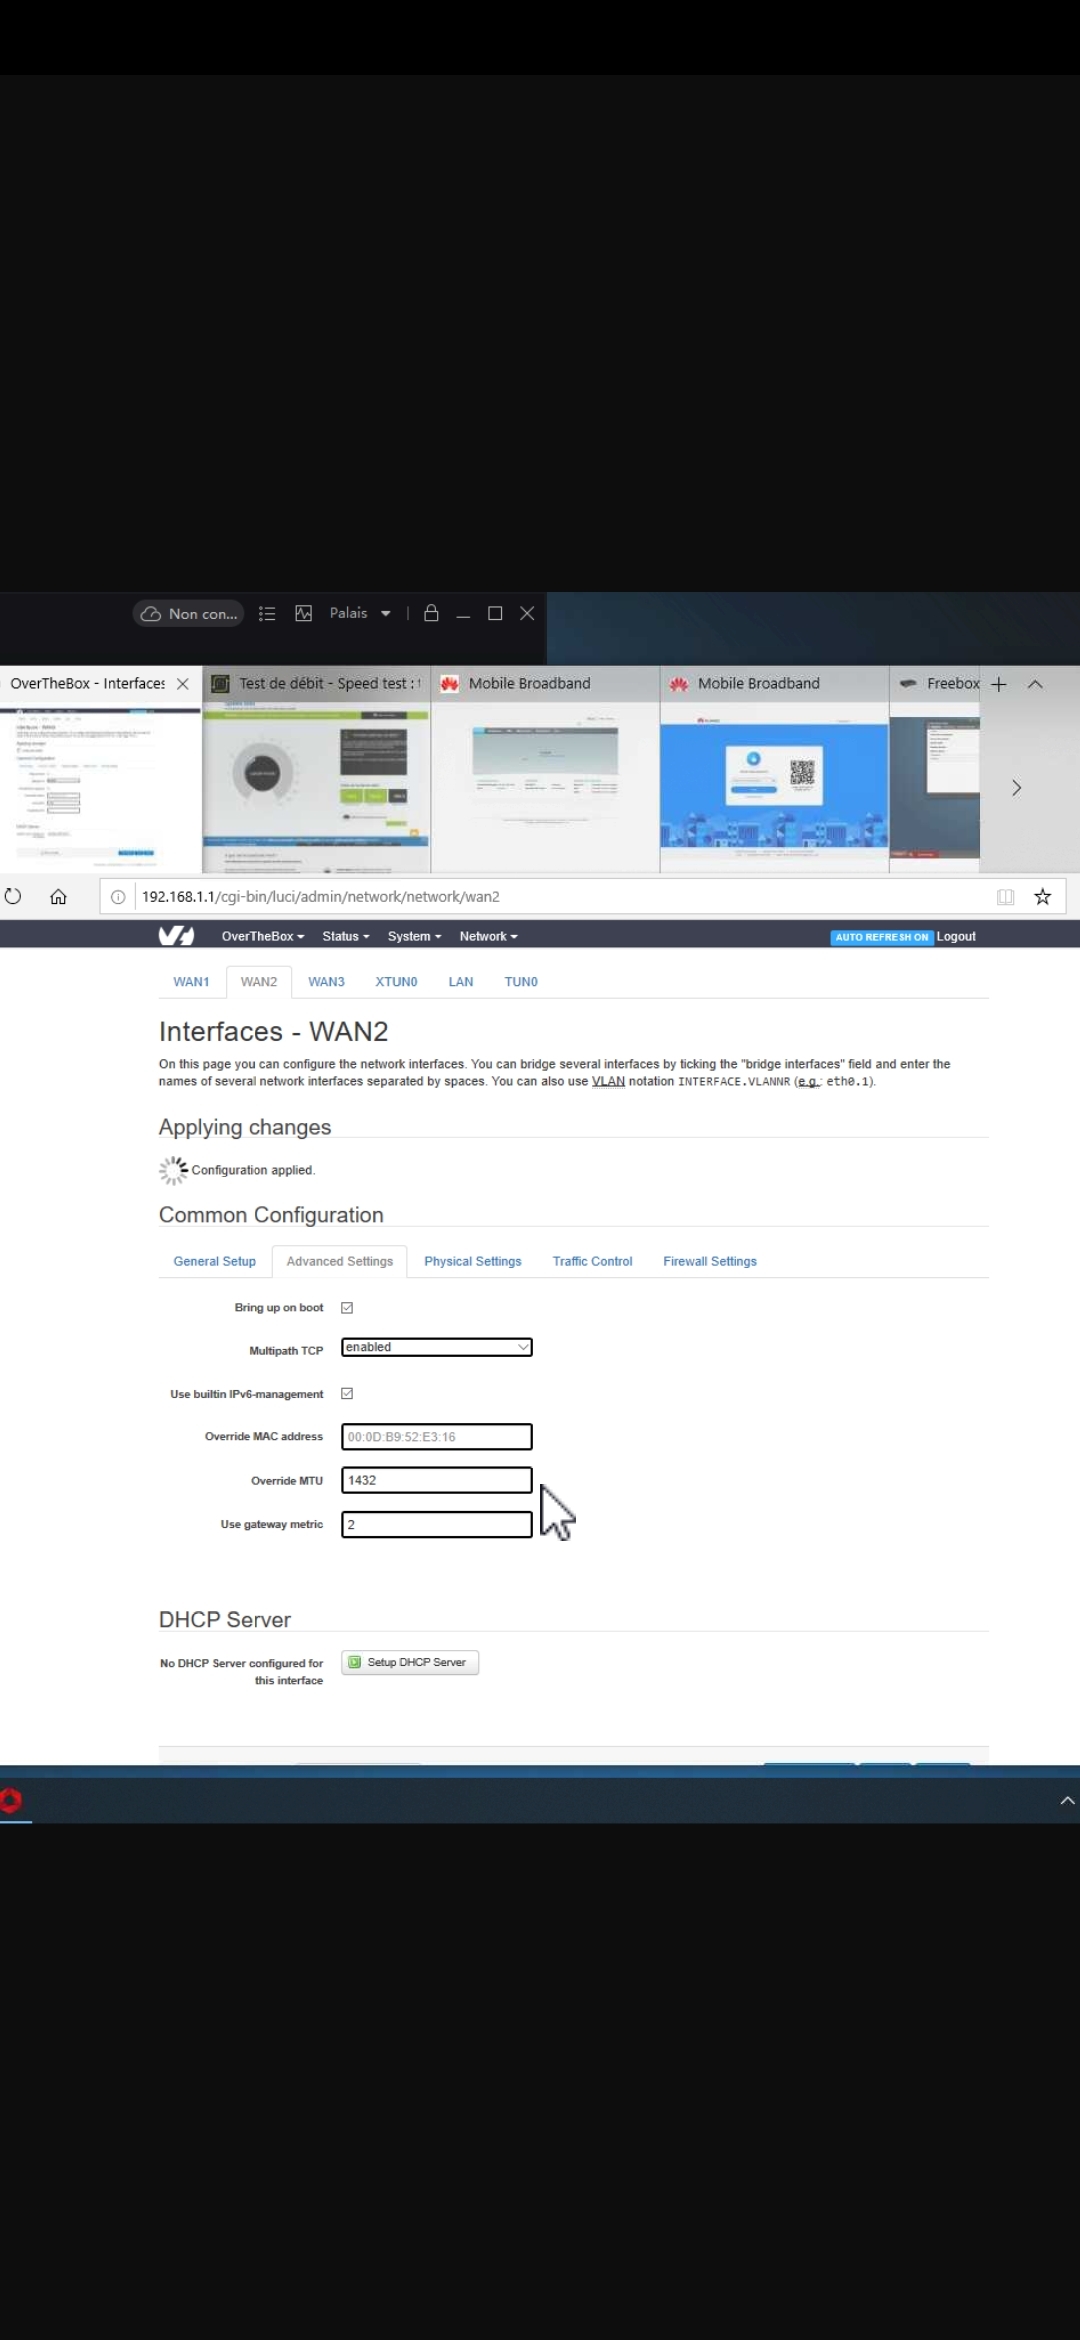The image size is (1080, 2340).
Task: Expand the Status menu
Action: tap(345, 937)
